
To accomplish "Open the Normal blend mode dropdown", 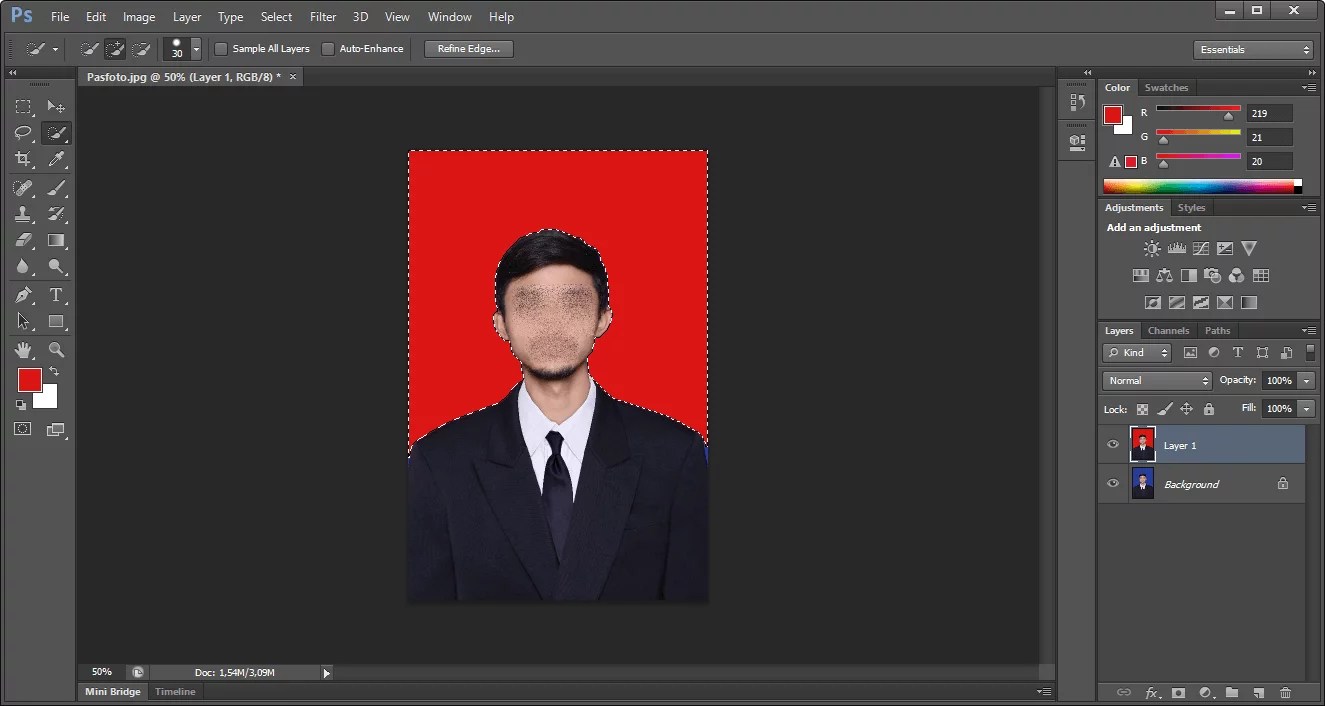I will tap(1157, 381).
